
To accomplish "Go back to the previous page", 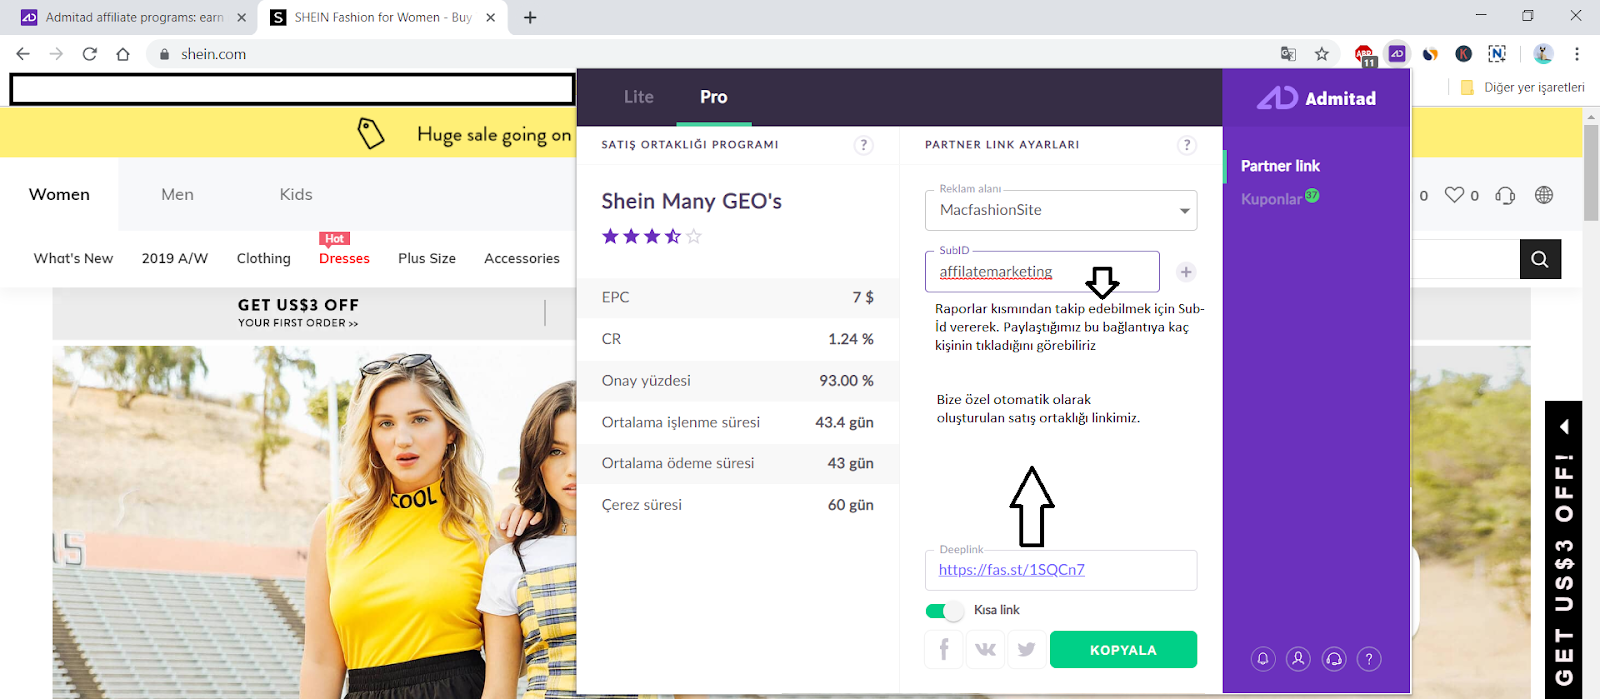I will [x=23, y=54].
